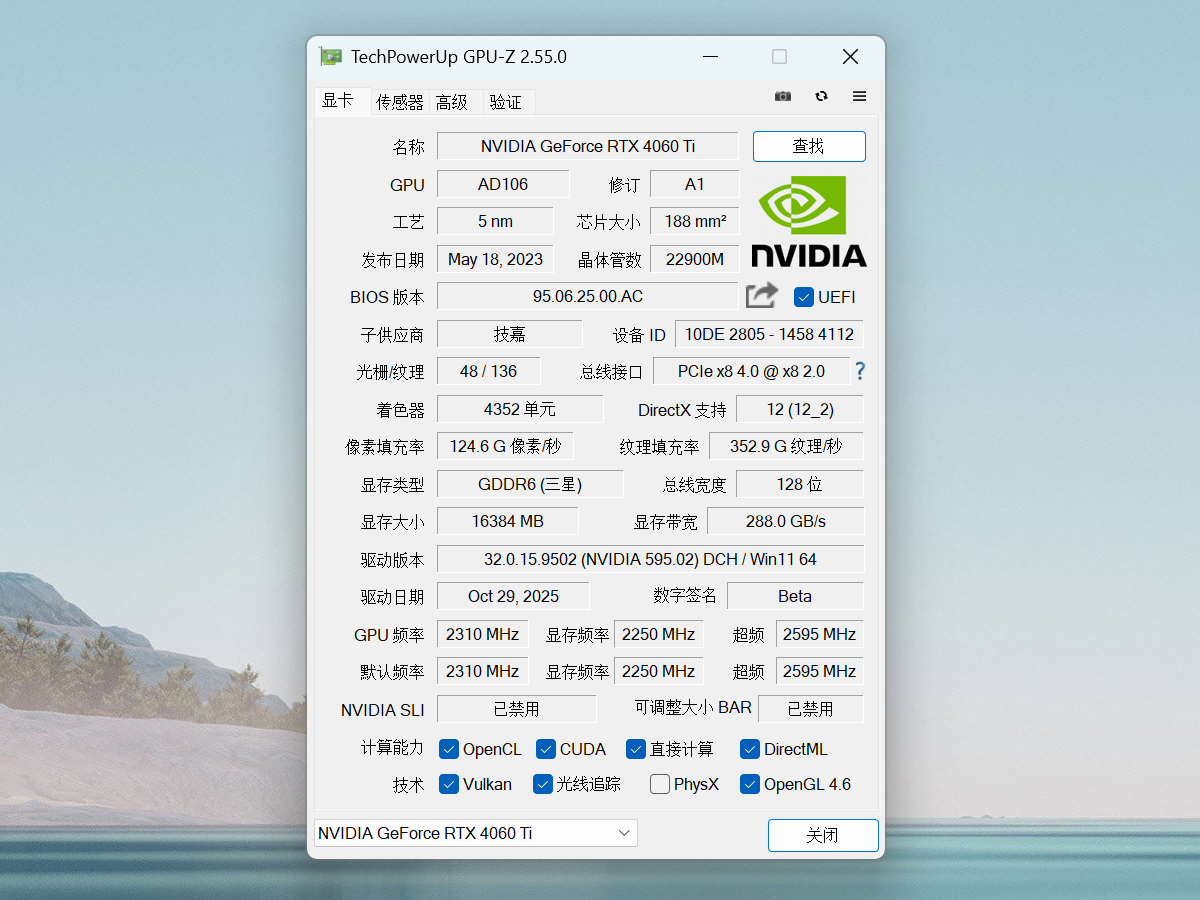
Task: Capture a screenshot with the camera icon
Action: (x=782, y=96)
